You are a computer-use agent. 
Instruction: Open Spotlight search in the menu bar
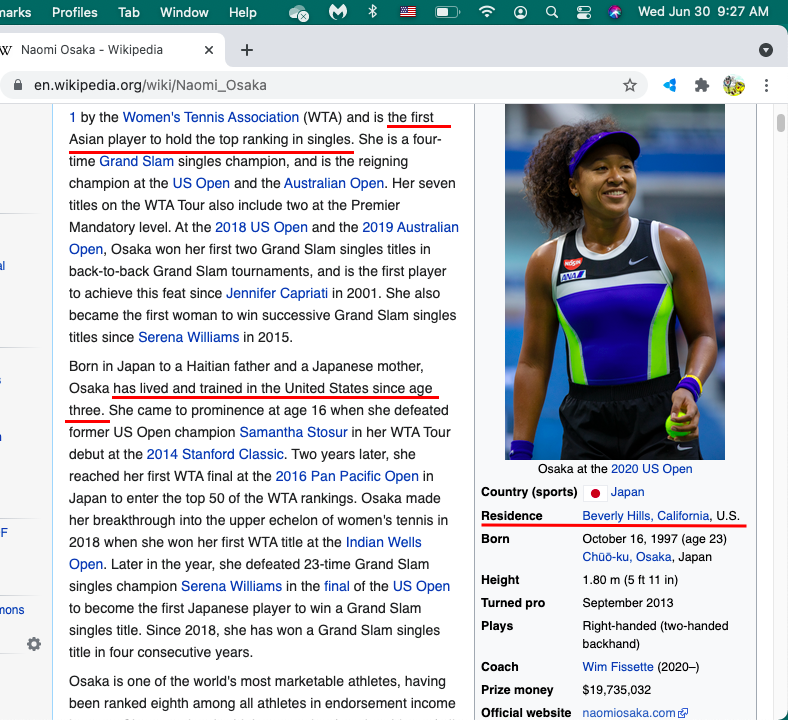click(552, 12)
